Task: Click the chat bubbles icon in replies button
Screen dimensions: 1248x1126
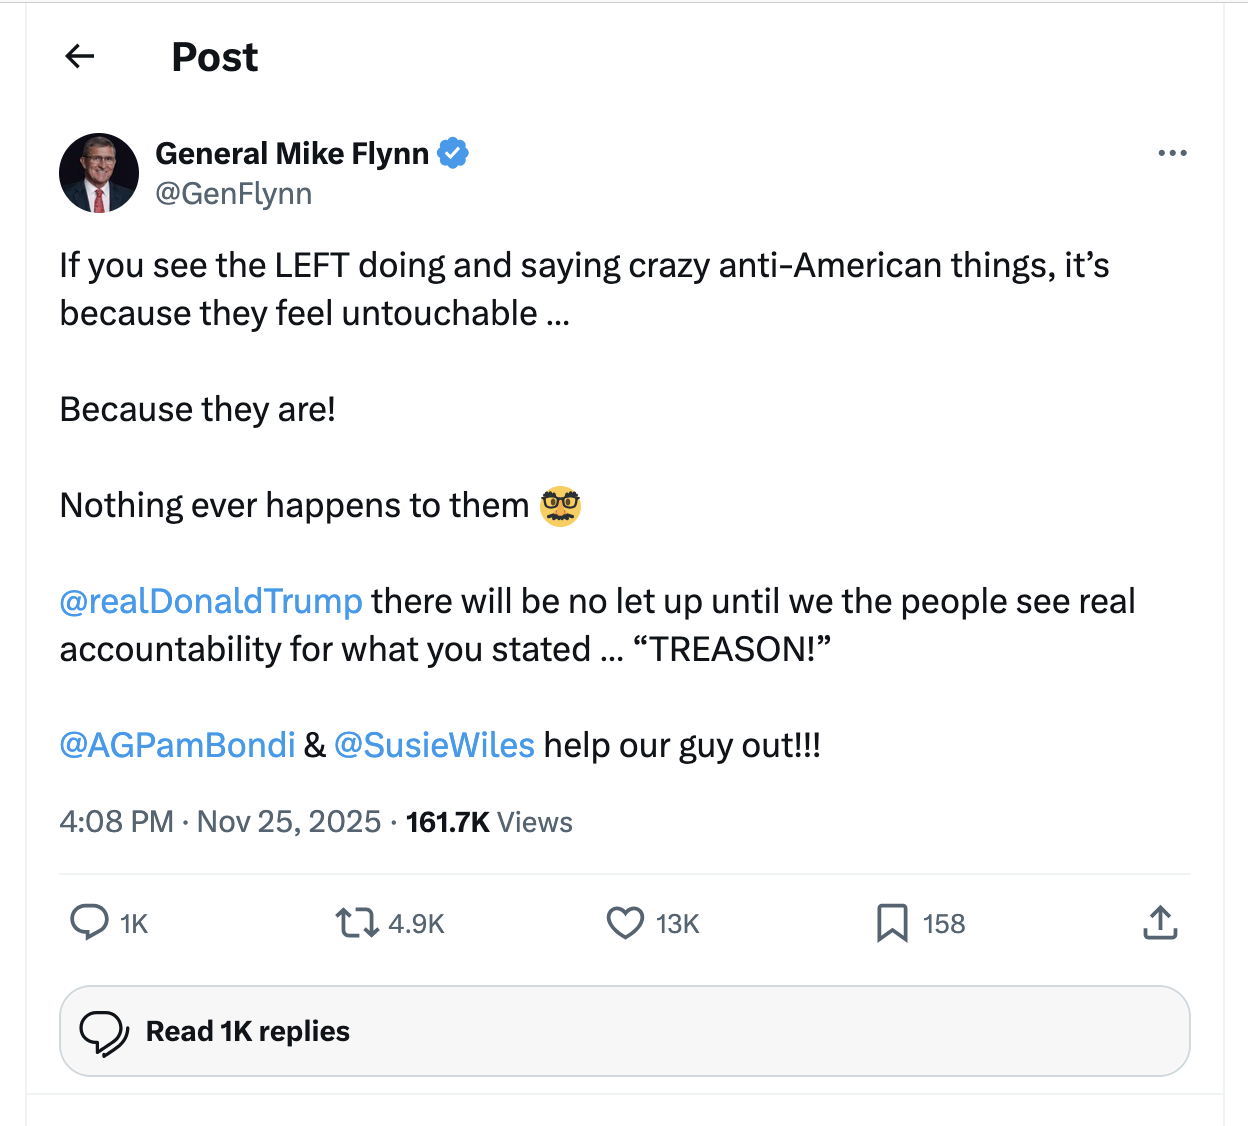Action: (104, 1032)
